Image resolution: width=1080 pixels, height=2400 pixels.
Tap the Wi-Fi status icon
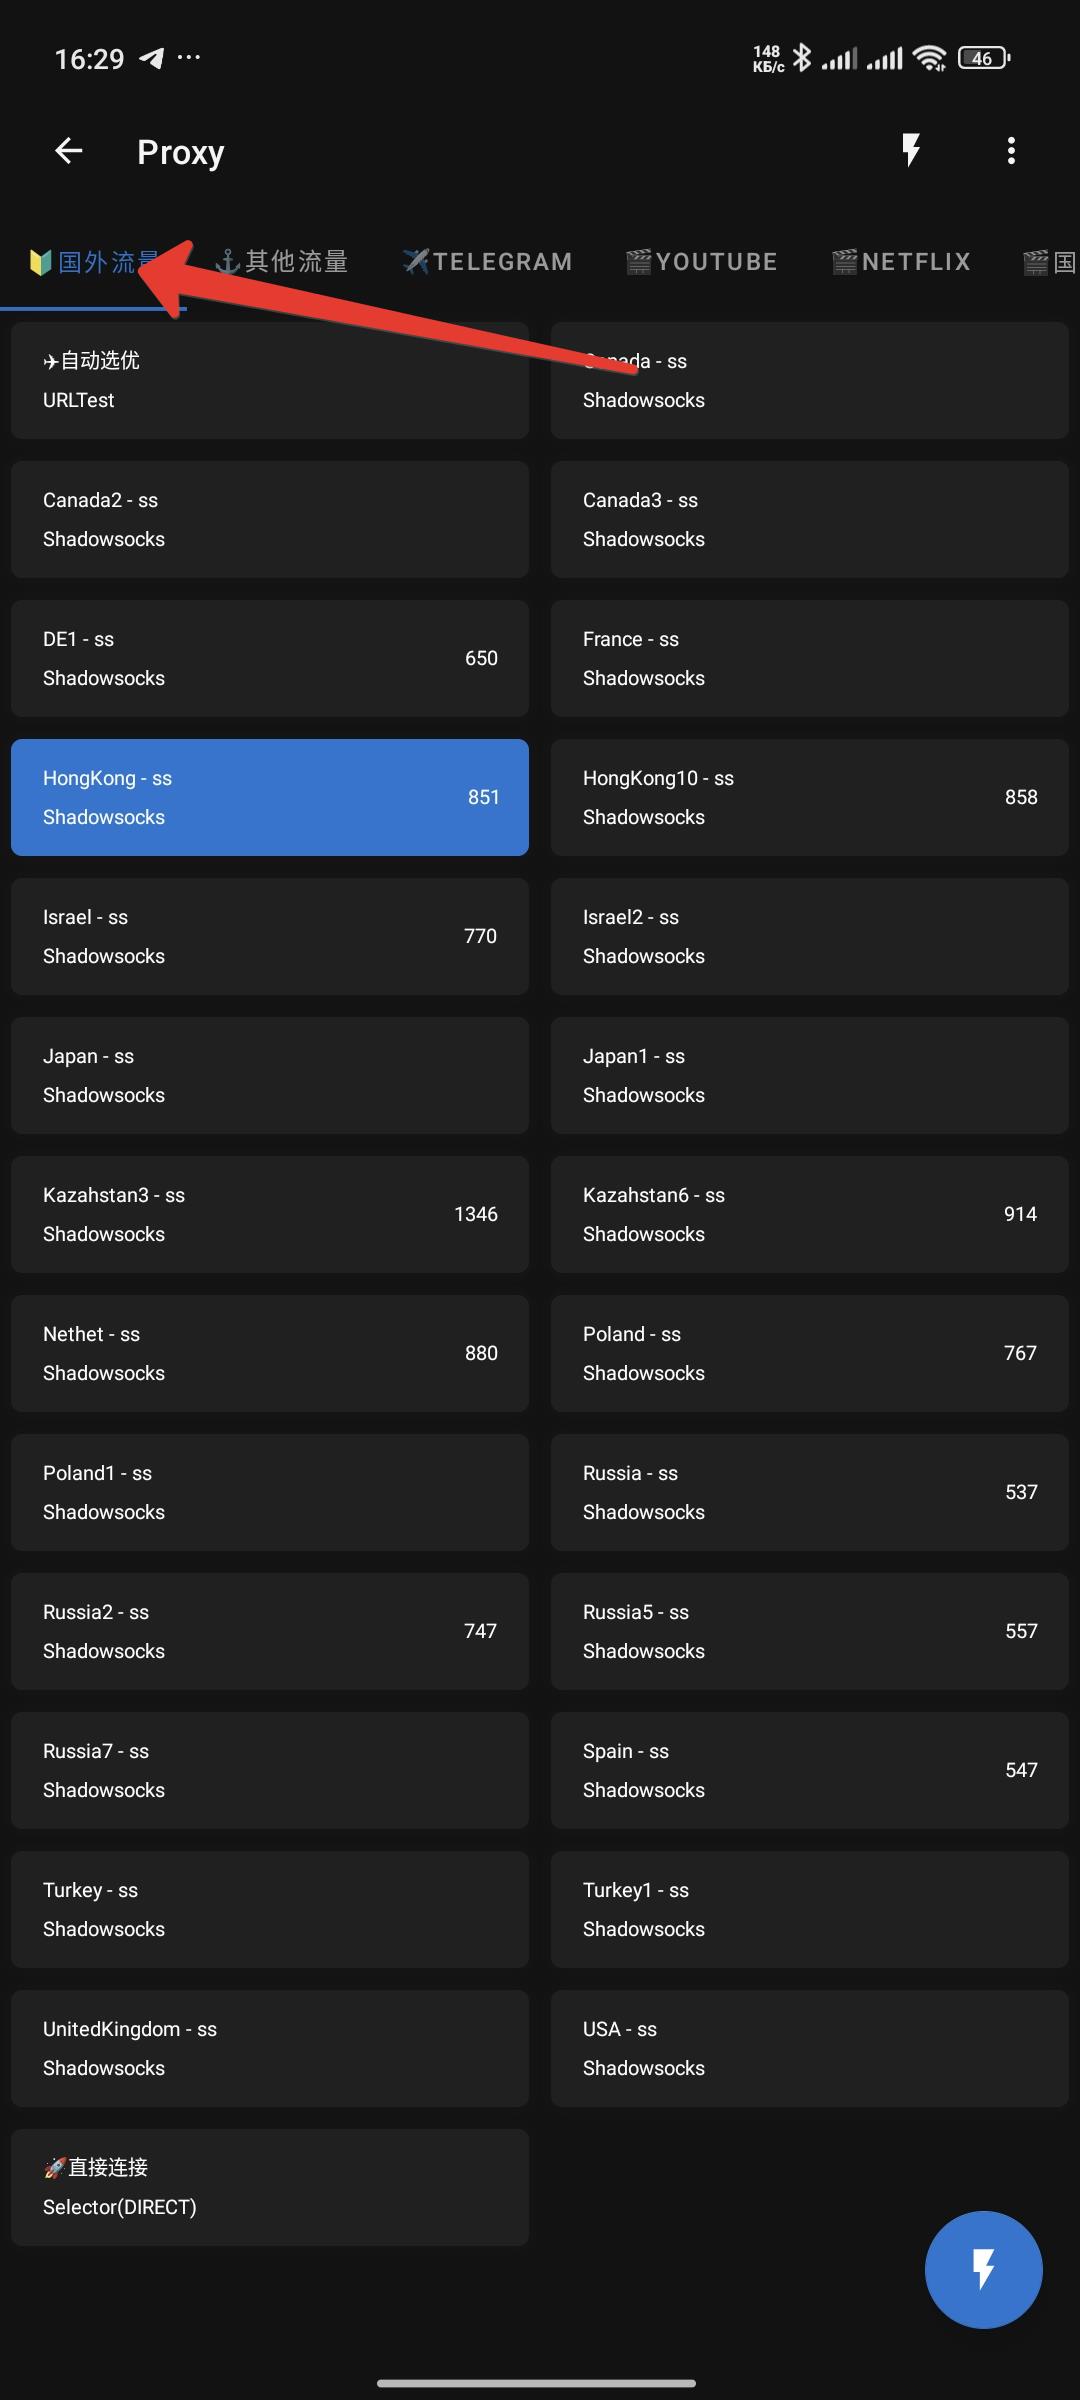[x=930, y=59]
